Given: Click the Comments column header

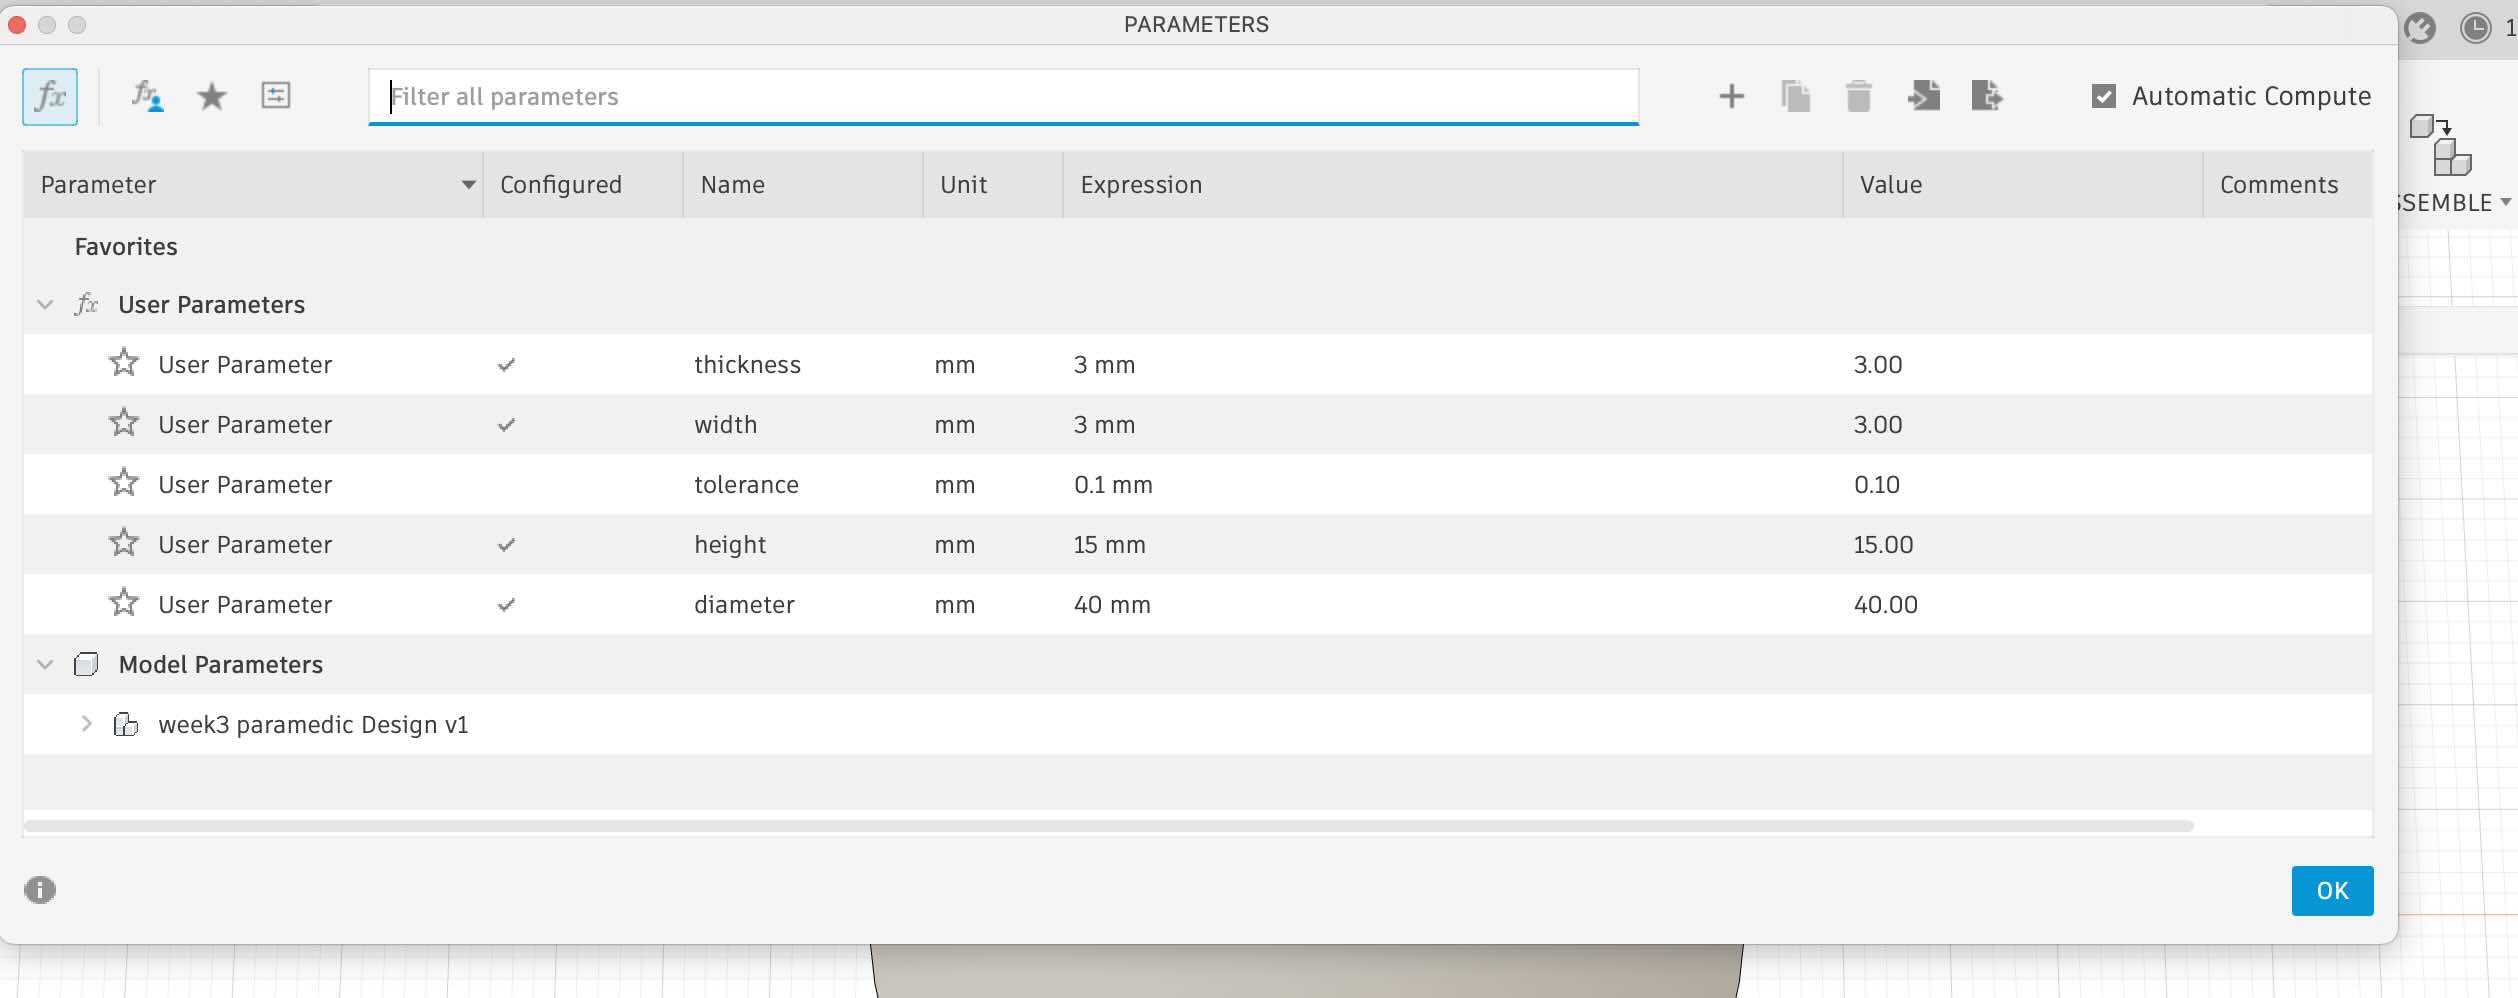Looking at the screenshot, I should point(2288,185).
